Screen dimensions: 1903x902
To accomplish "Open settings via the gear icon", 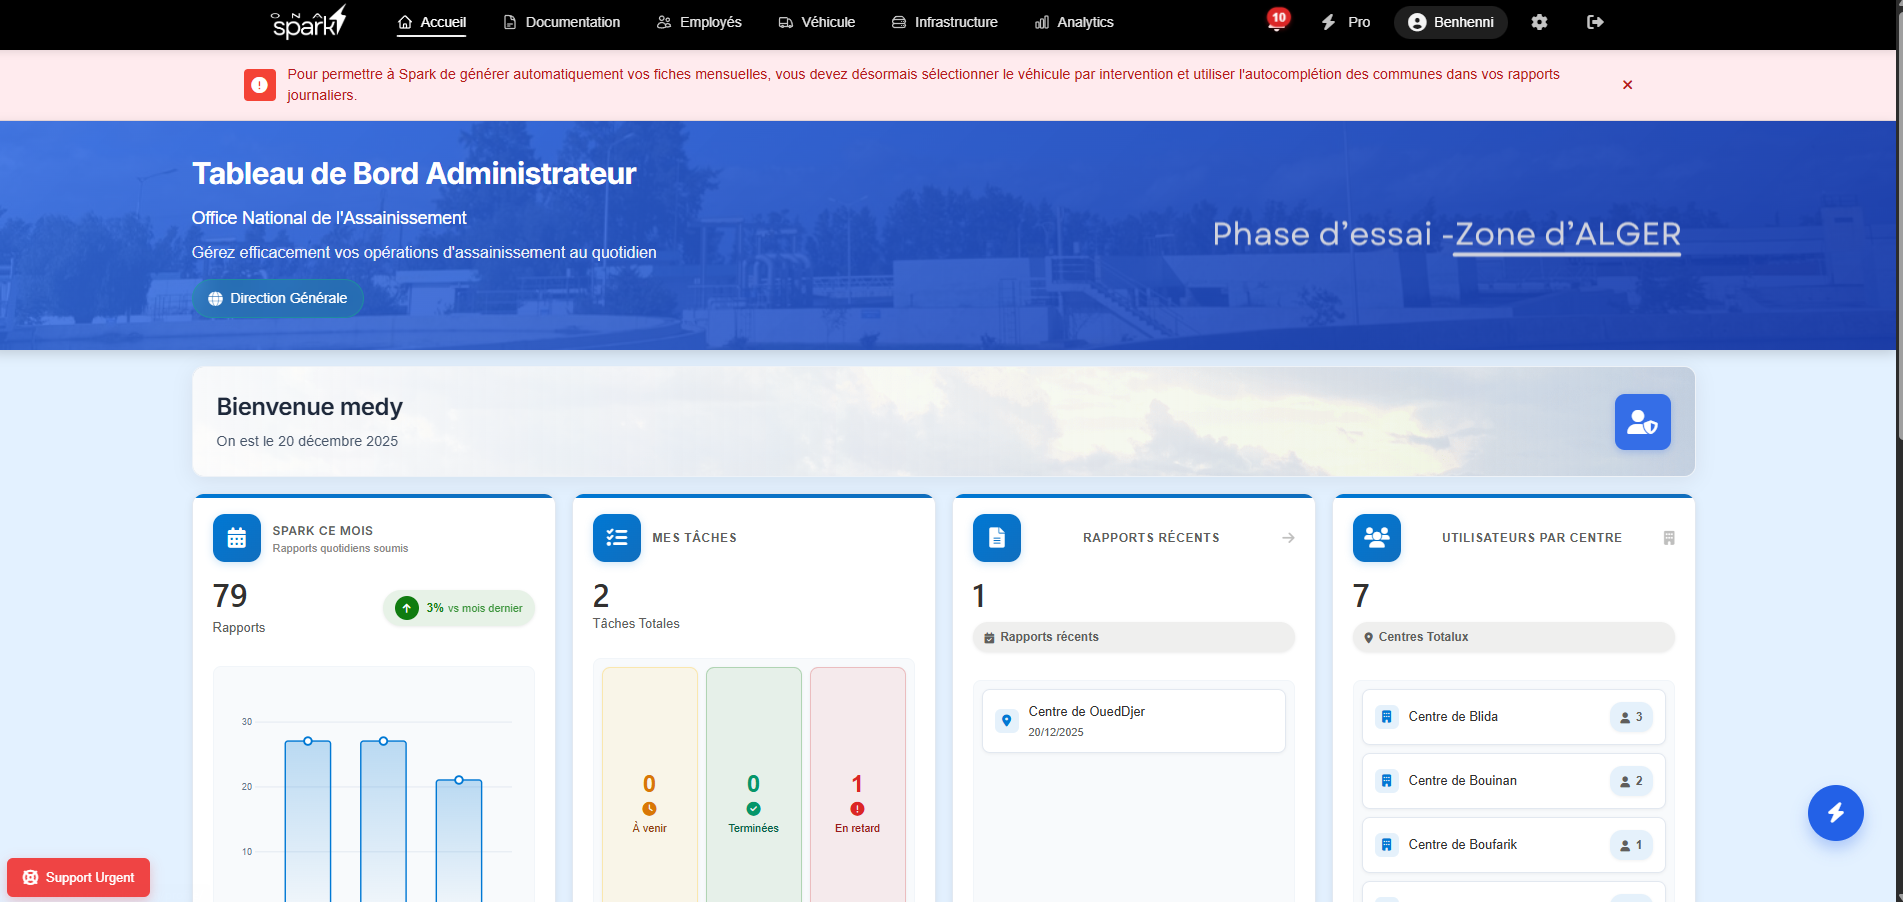I will click(x=1539, y=22).
